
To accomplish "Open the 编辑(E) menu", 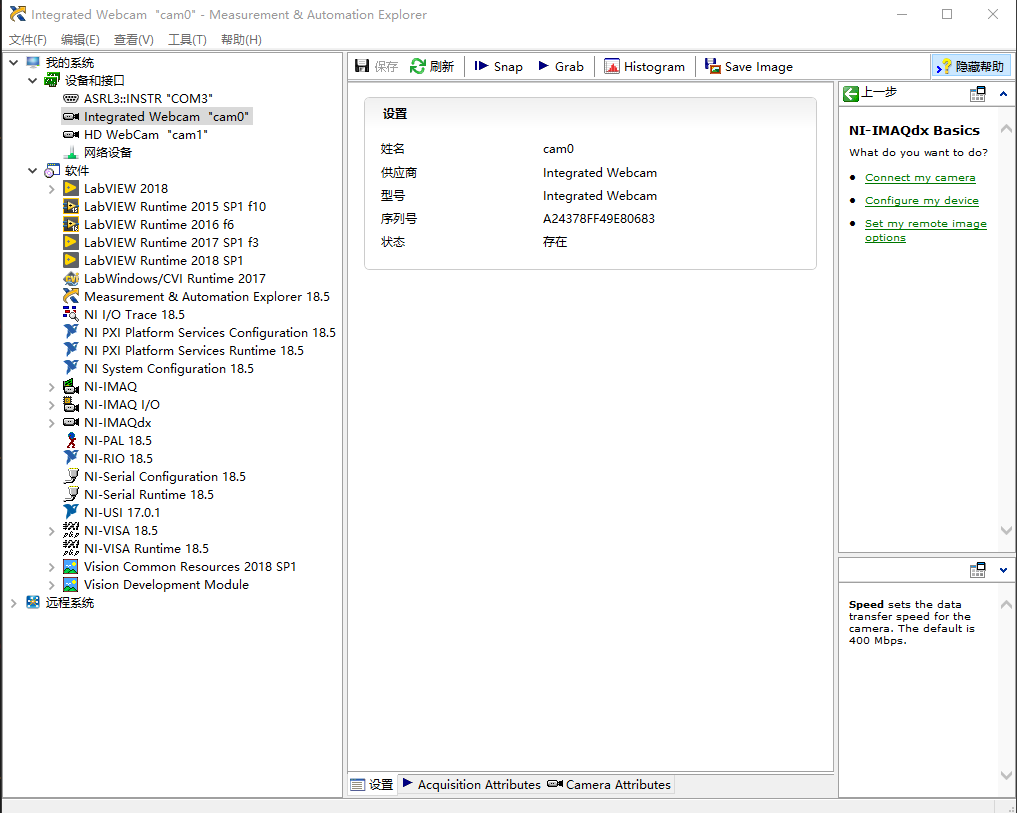I will (80, 40).
